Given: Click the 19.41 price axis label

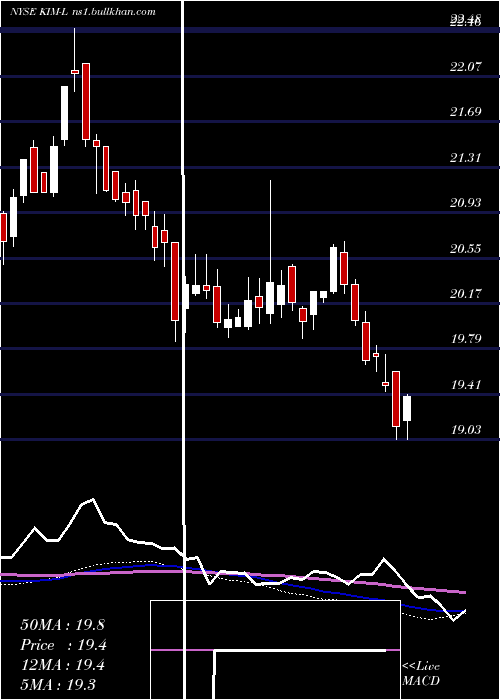Looking at the screenshot, I should [x=466, y=385].
